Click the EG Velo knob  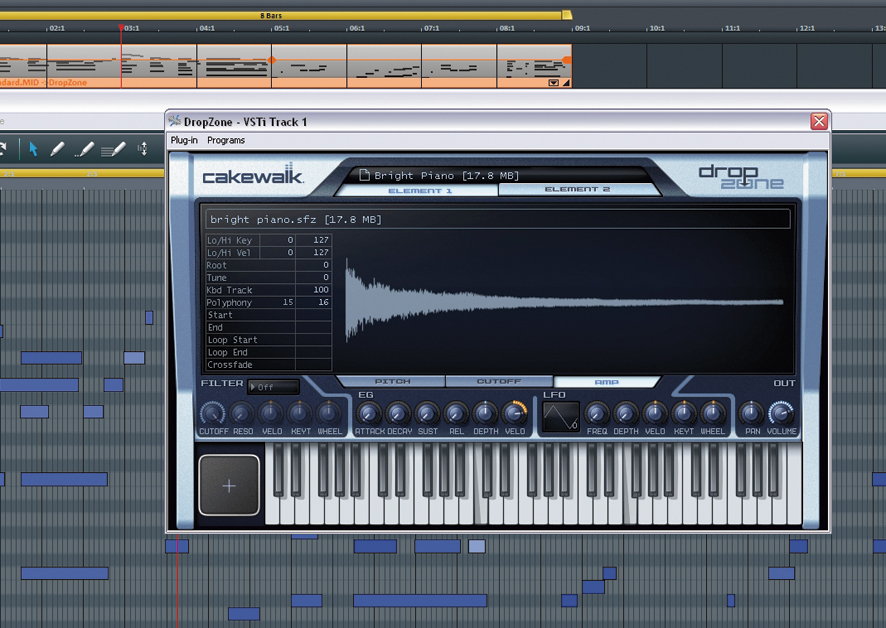(514, 413)
